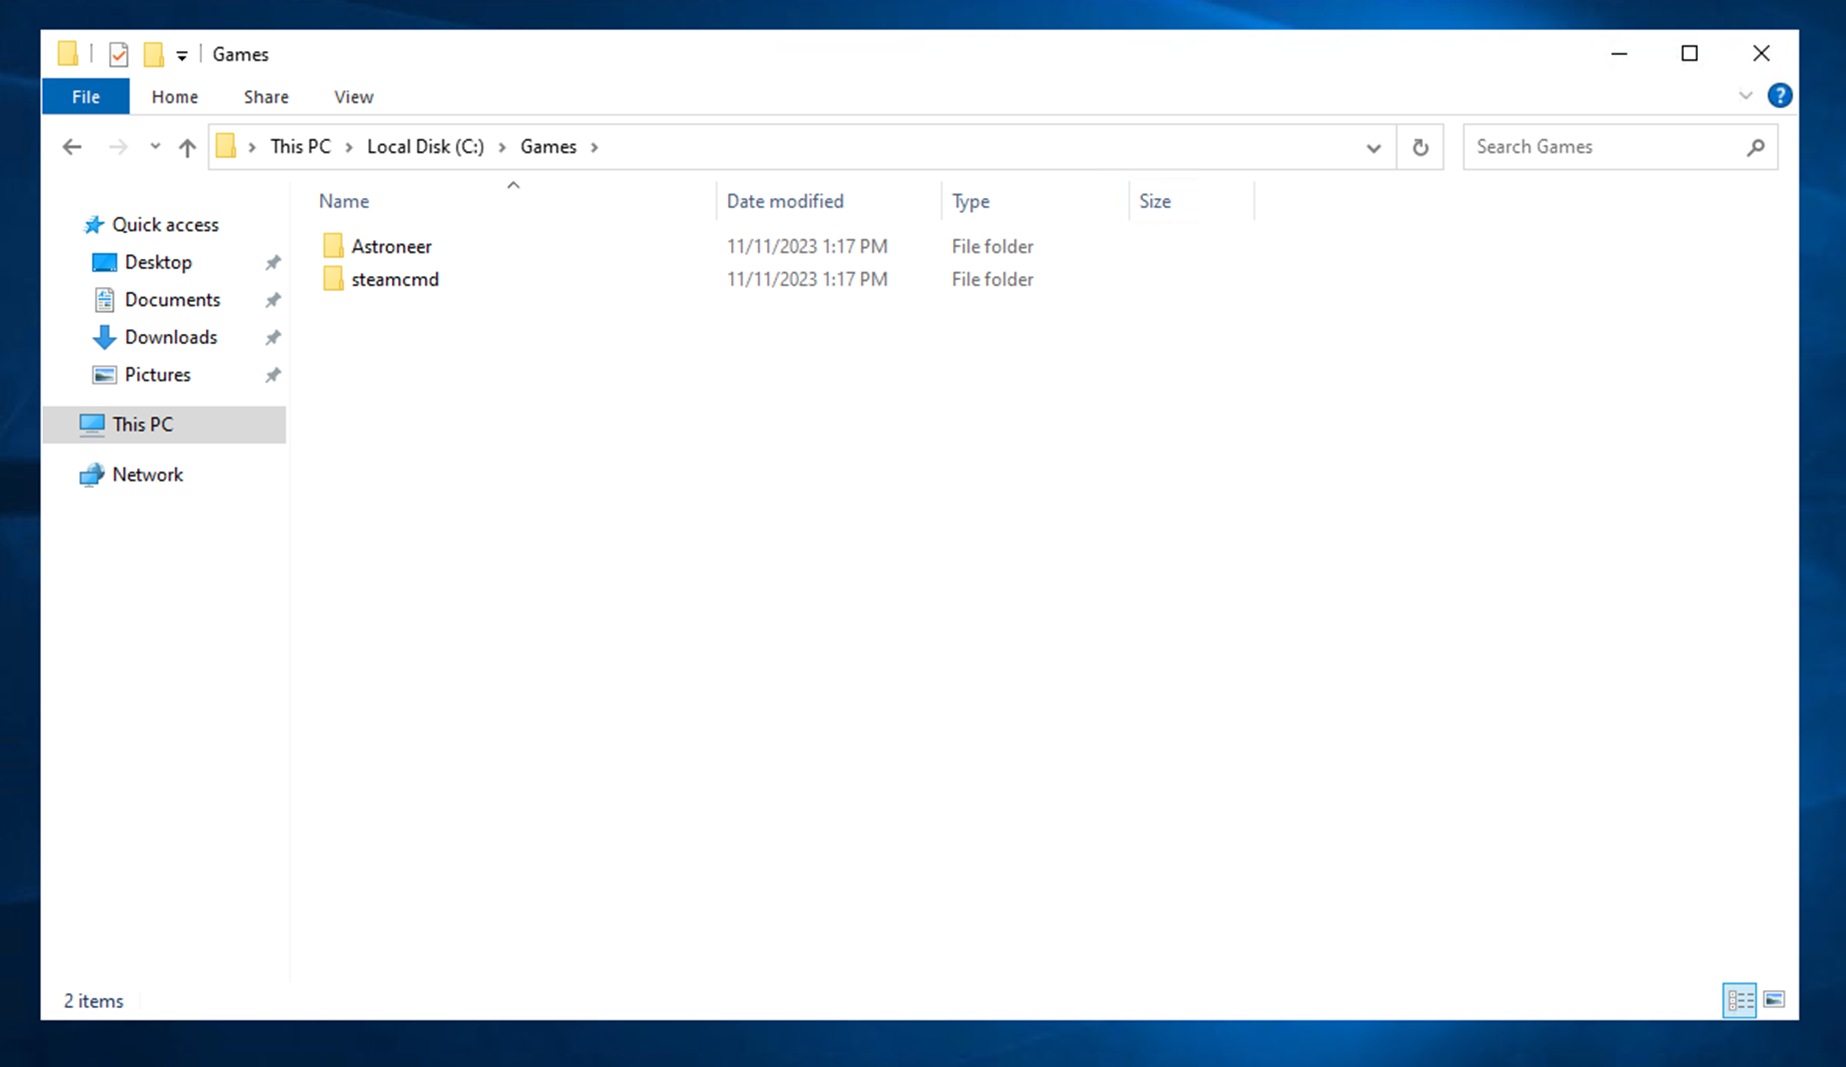Viewport: 1846px width, 1067px height.
Task: Open the File menu
Action: pos(86,97)
